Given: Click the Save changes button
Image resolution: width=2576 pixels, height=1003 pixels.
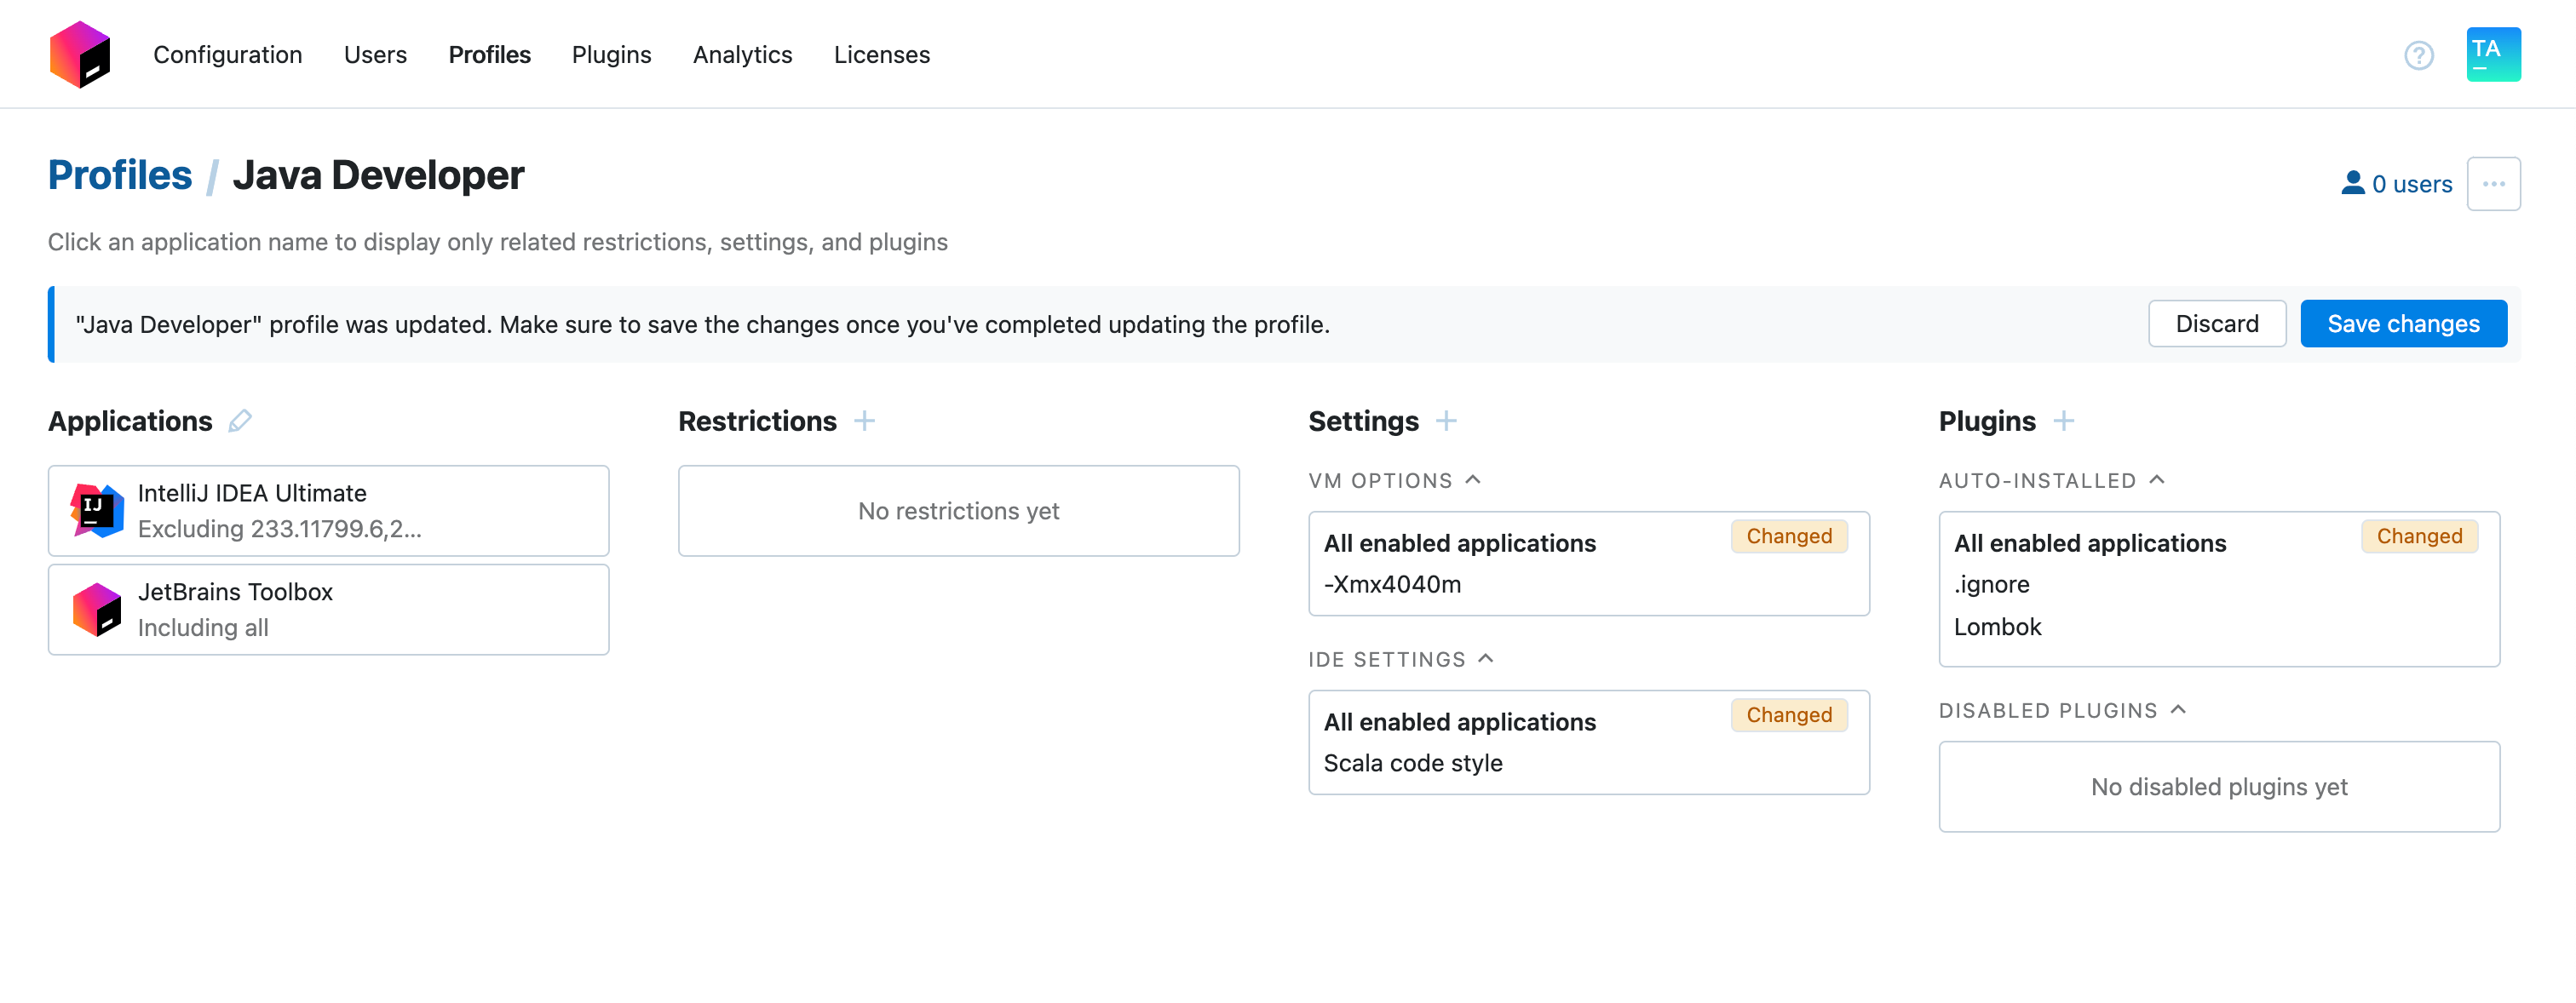Looking at the screenshot, I should point(2403,324).
